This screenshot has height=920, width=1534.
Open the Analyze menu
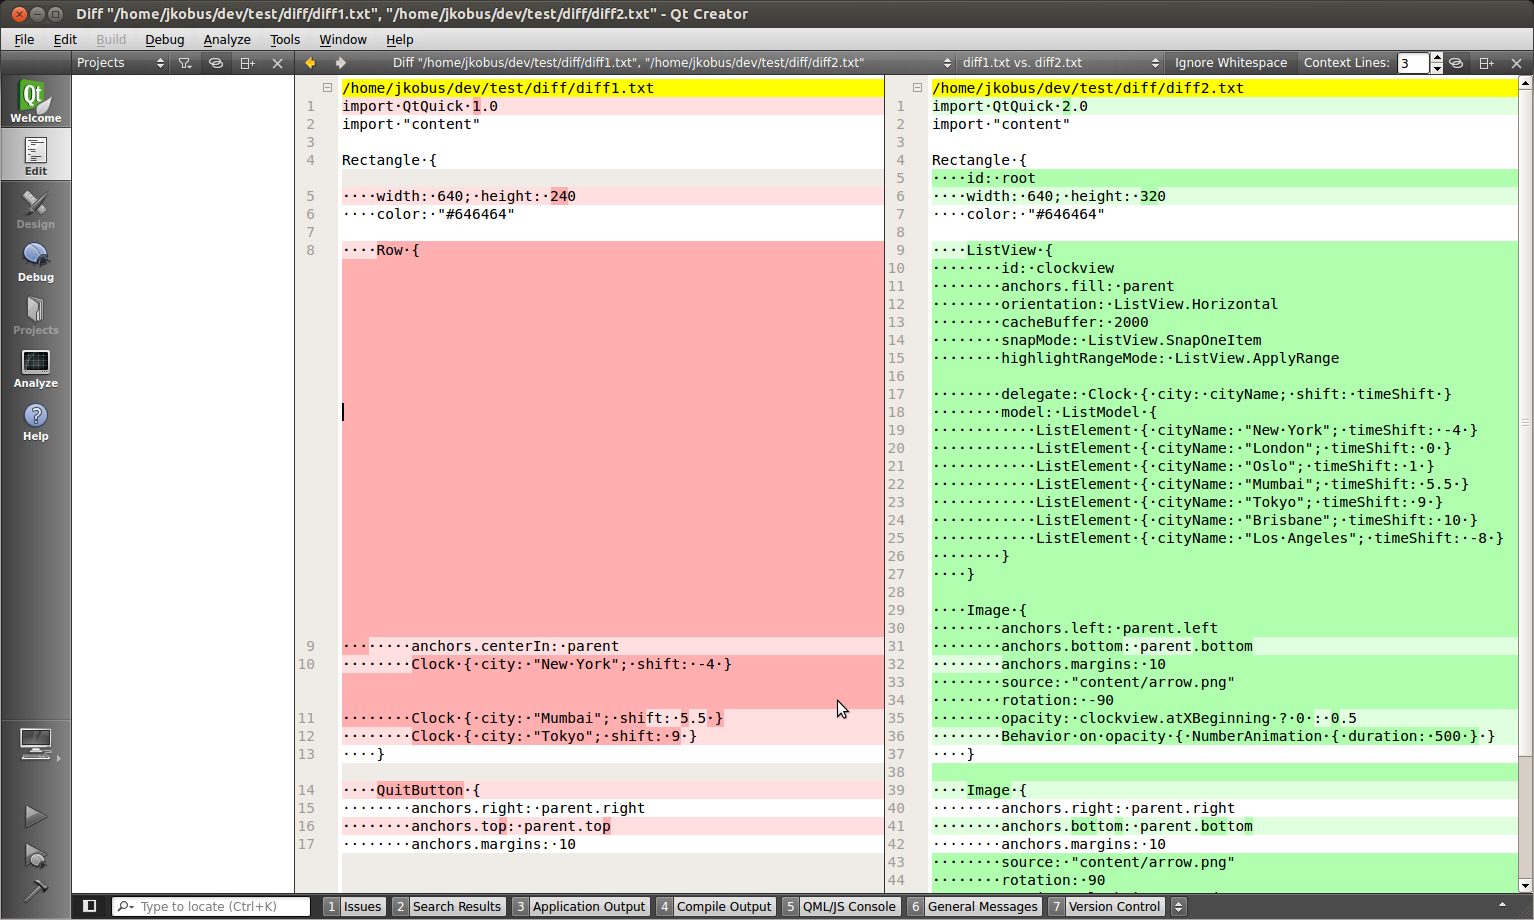(227, 40)
